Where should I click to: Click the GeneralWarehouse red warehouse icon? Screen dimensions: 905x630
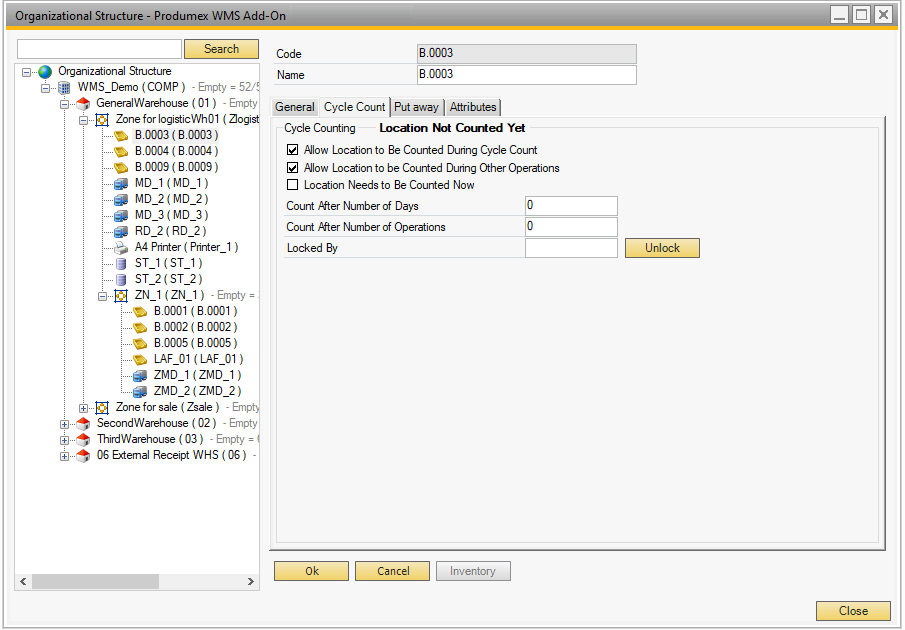tap(83, 103)
